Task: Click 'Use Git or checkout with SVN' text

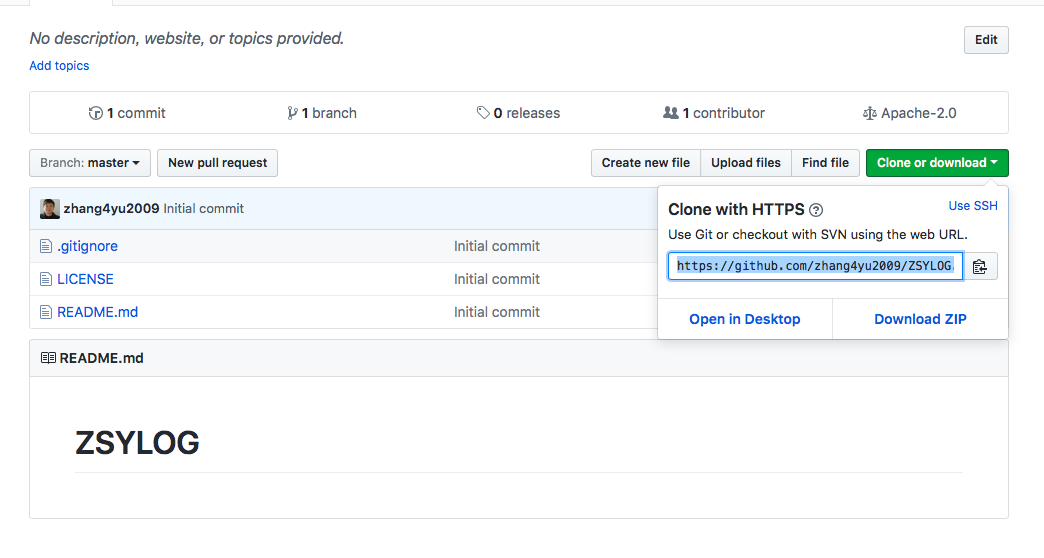Action: 818,234
